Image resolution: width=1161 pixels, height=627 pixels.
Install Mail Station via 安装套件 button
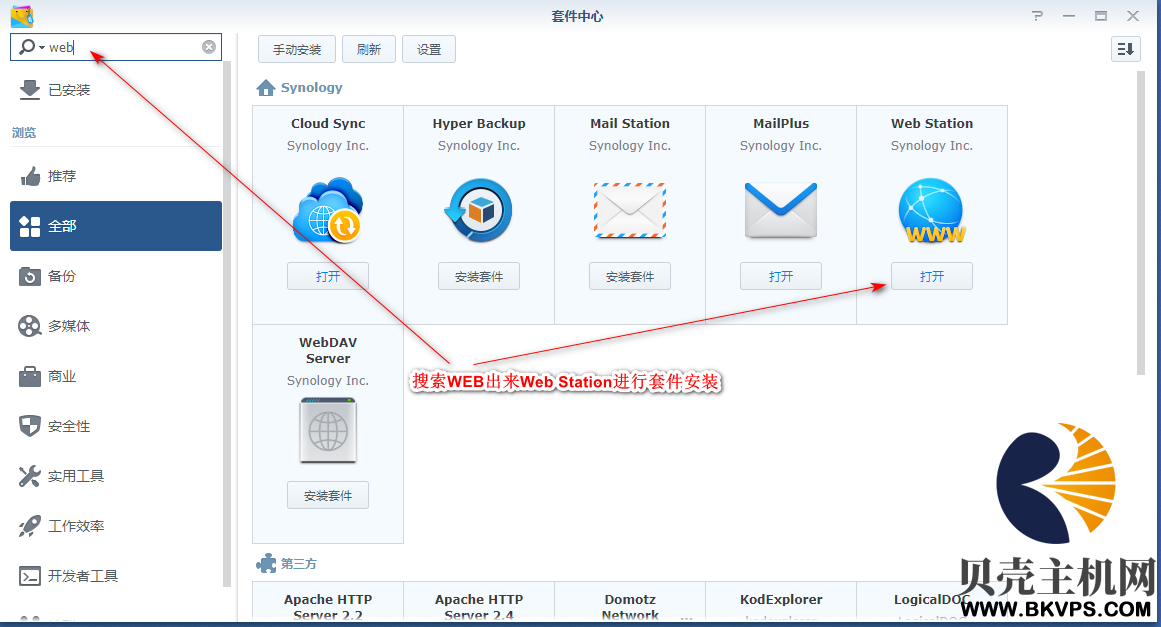click(630, 276)
